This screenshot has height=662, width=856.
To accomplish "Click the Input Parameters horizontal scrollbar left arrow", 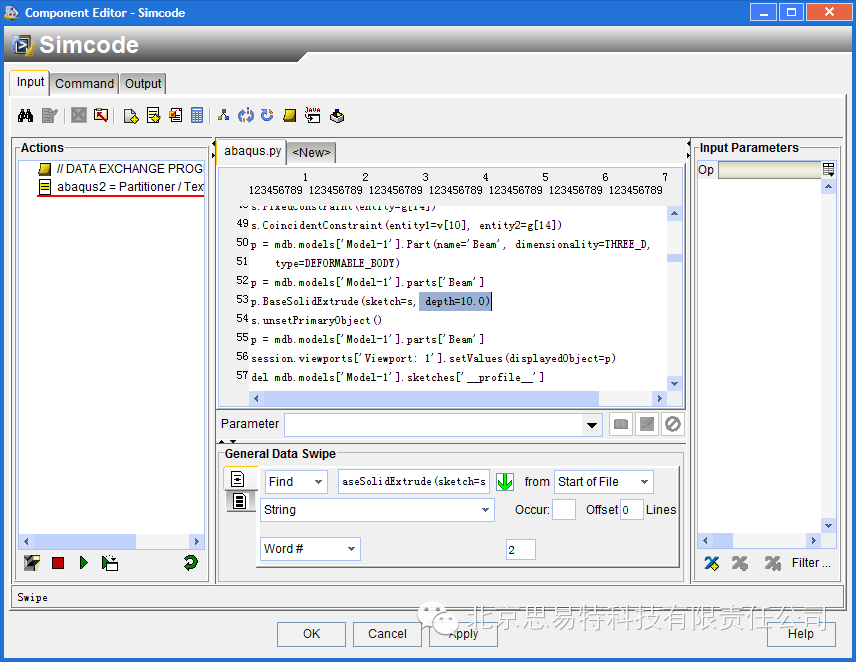I will (705, 540).
